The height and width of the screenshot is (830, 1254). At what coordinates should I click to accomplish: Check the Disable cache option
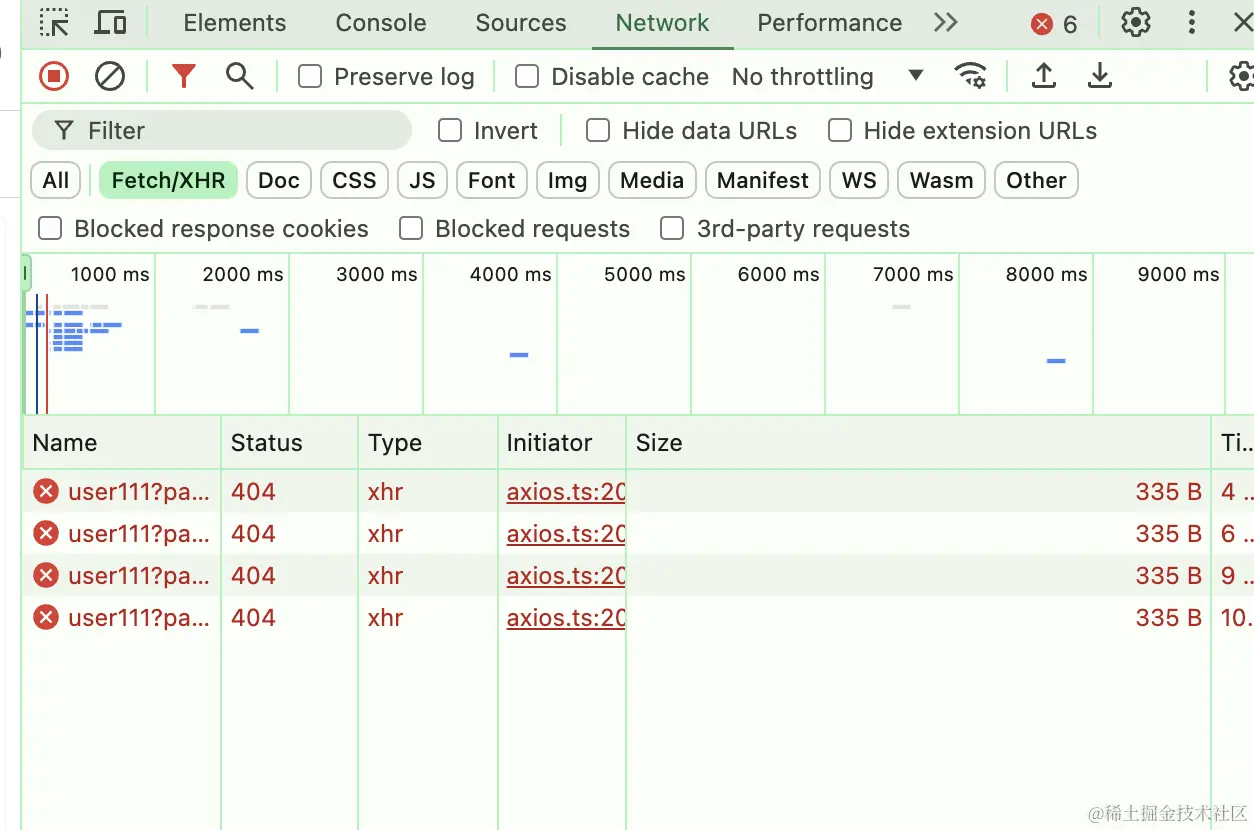coord(527,77)
